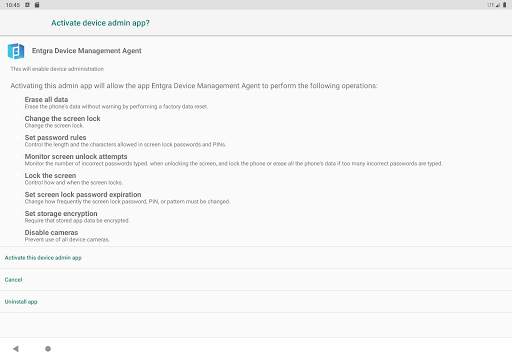Tap the 10:45 clock in status bar
Image resolution: width=512 pixels, height=360 pixels.
[x=13, y=5]
